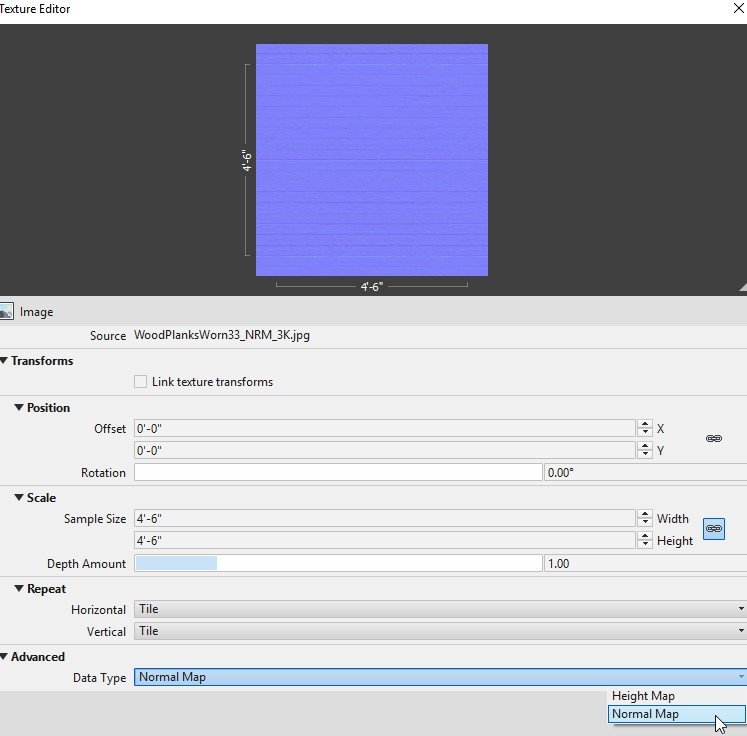Collapse the Position section
Image resolution: width=747 pixels, height=736 pixels.
pos(19,407)
